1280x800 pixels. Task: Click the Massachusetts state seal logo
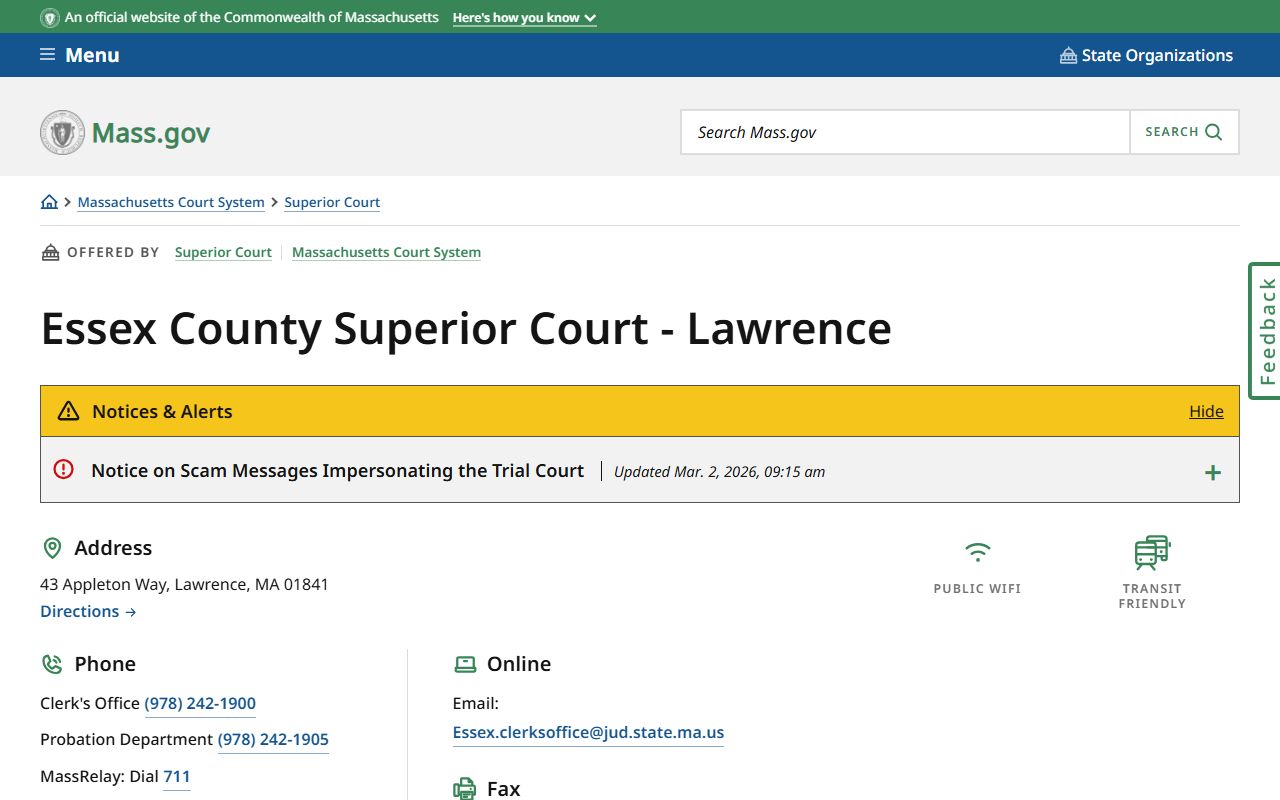[62, 132]
